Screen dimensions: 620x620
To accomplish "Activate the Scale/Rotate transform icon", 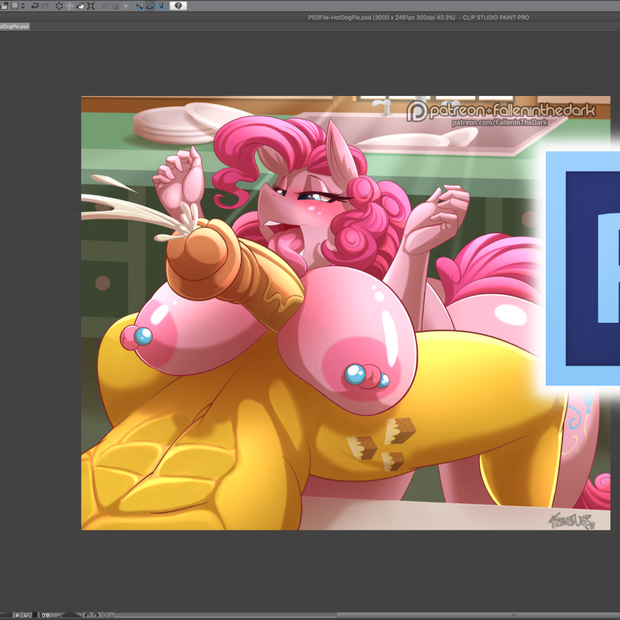I will (x=92, y=6).
